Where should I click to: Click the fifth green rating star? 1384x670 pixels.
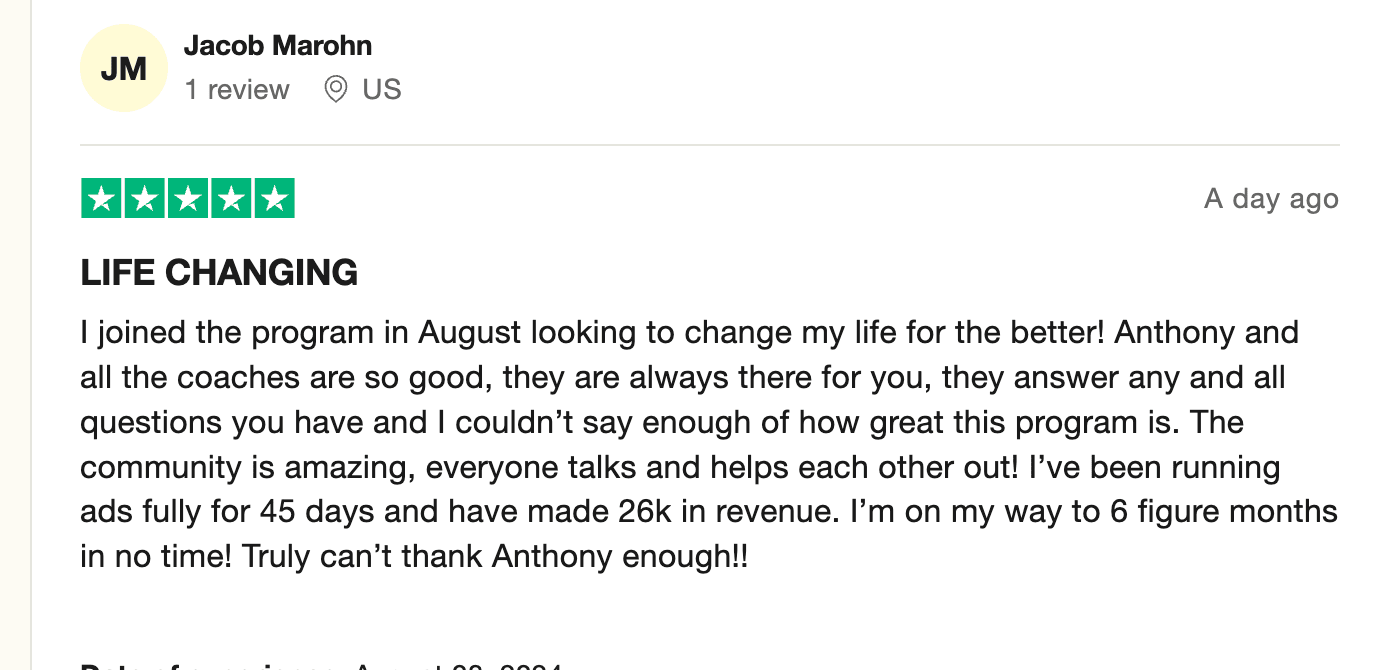tap(273, 198)
